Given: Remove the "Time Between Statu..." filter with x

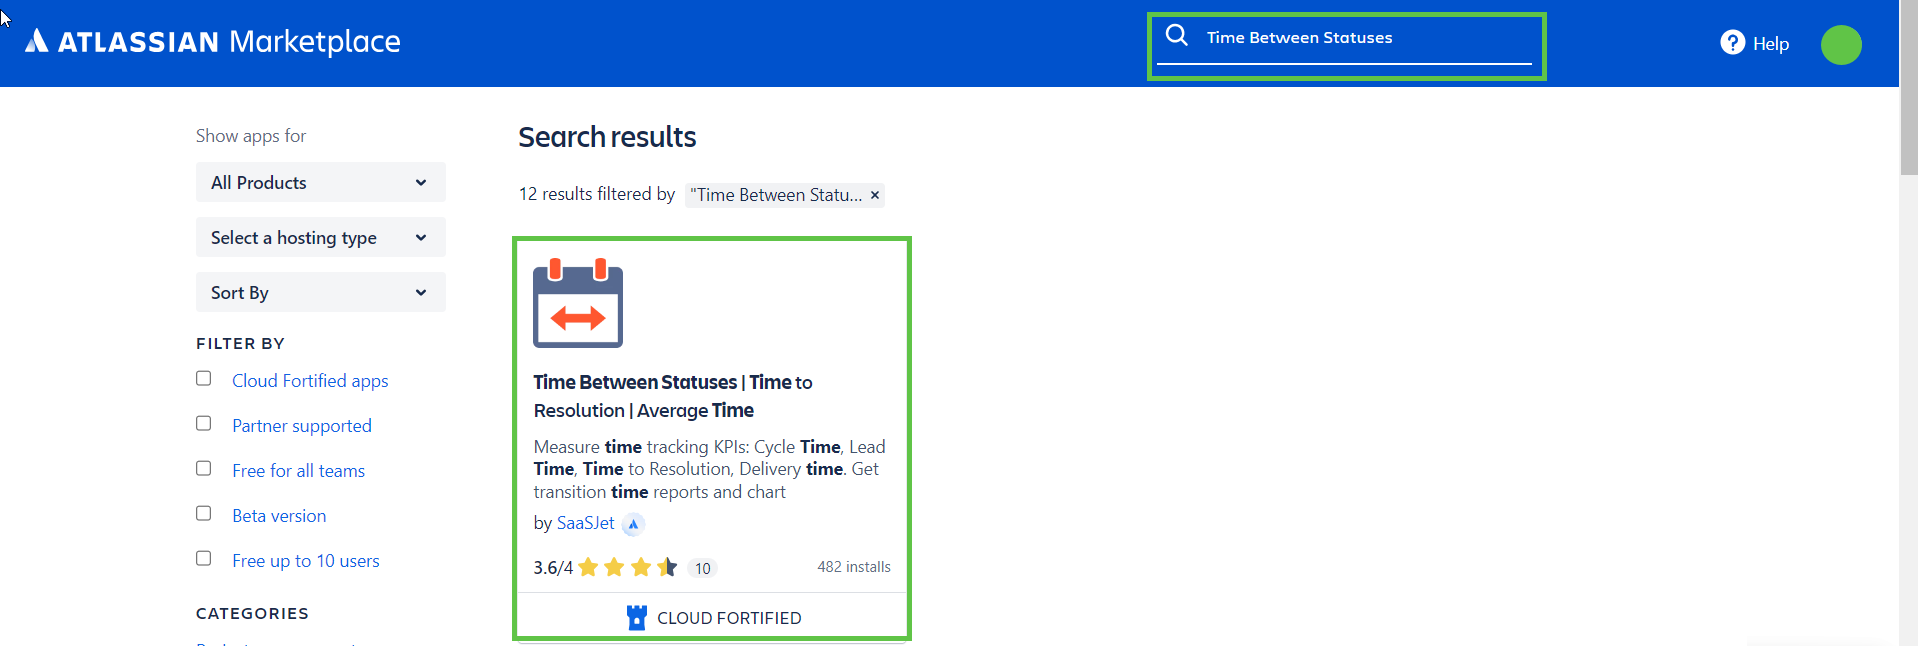Looking at the screenshot, I should 875,195.
